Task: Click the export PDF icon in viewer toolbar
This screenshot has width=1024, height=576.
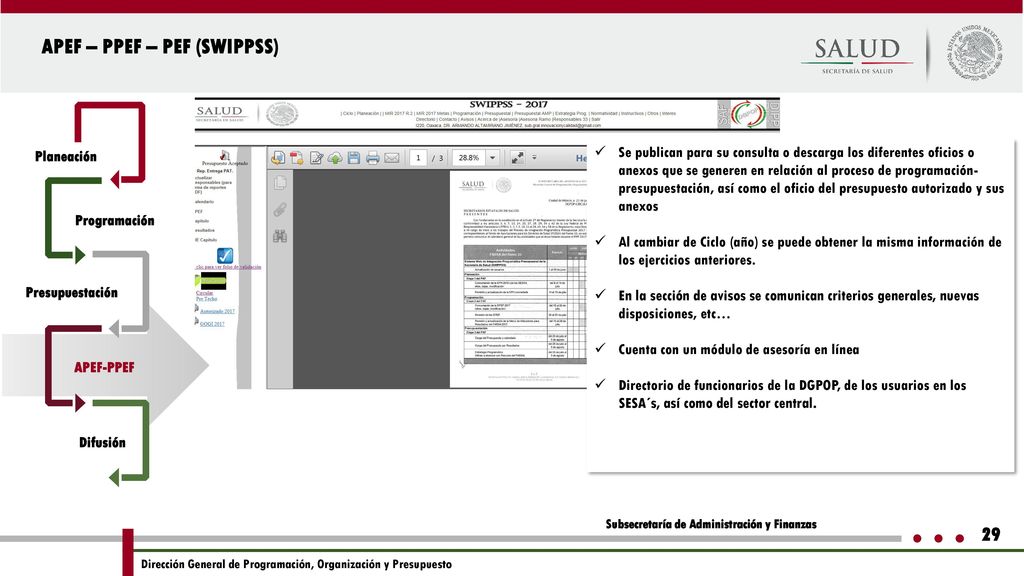Action: [278, 157]
